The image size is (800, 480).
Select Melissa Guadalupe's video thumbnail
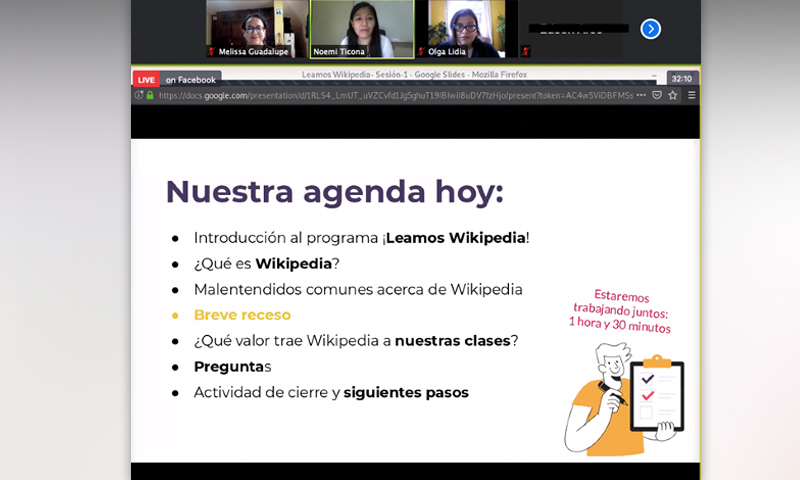point(257,29)
